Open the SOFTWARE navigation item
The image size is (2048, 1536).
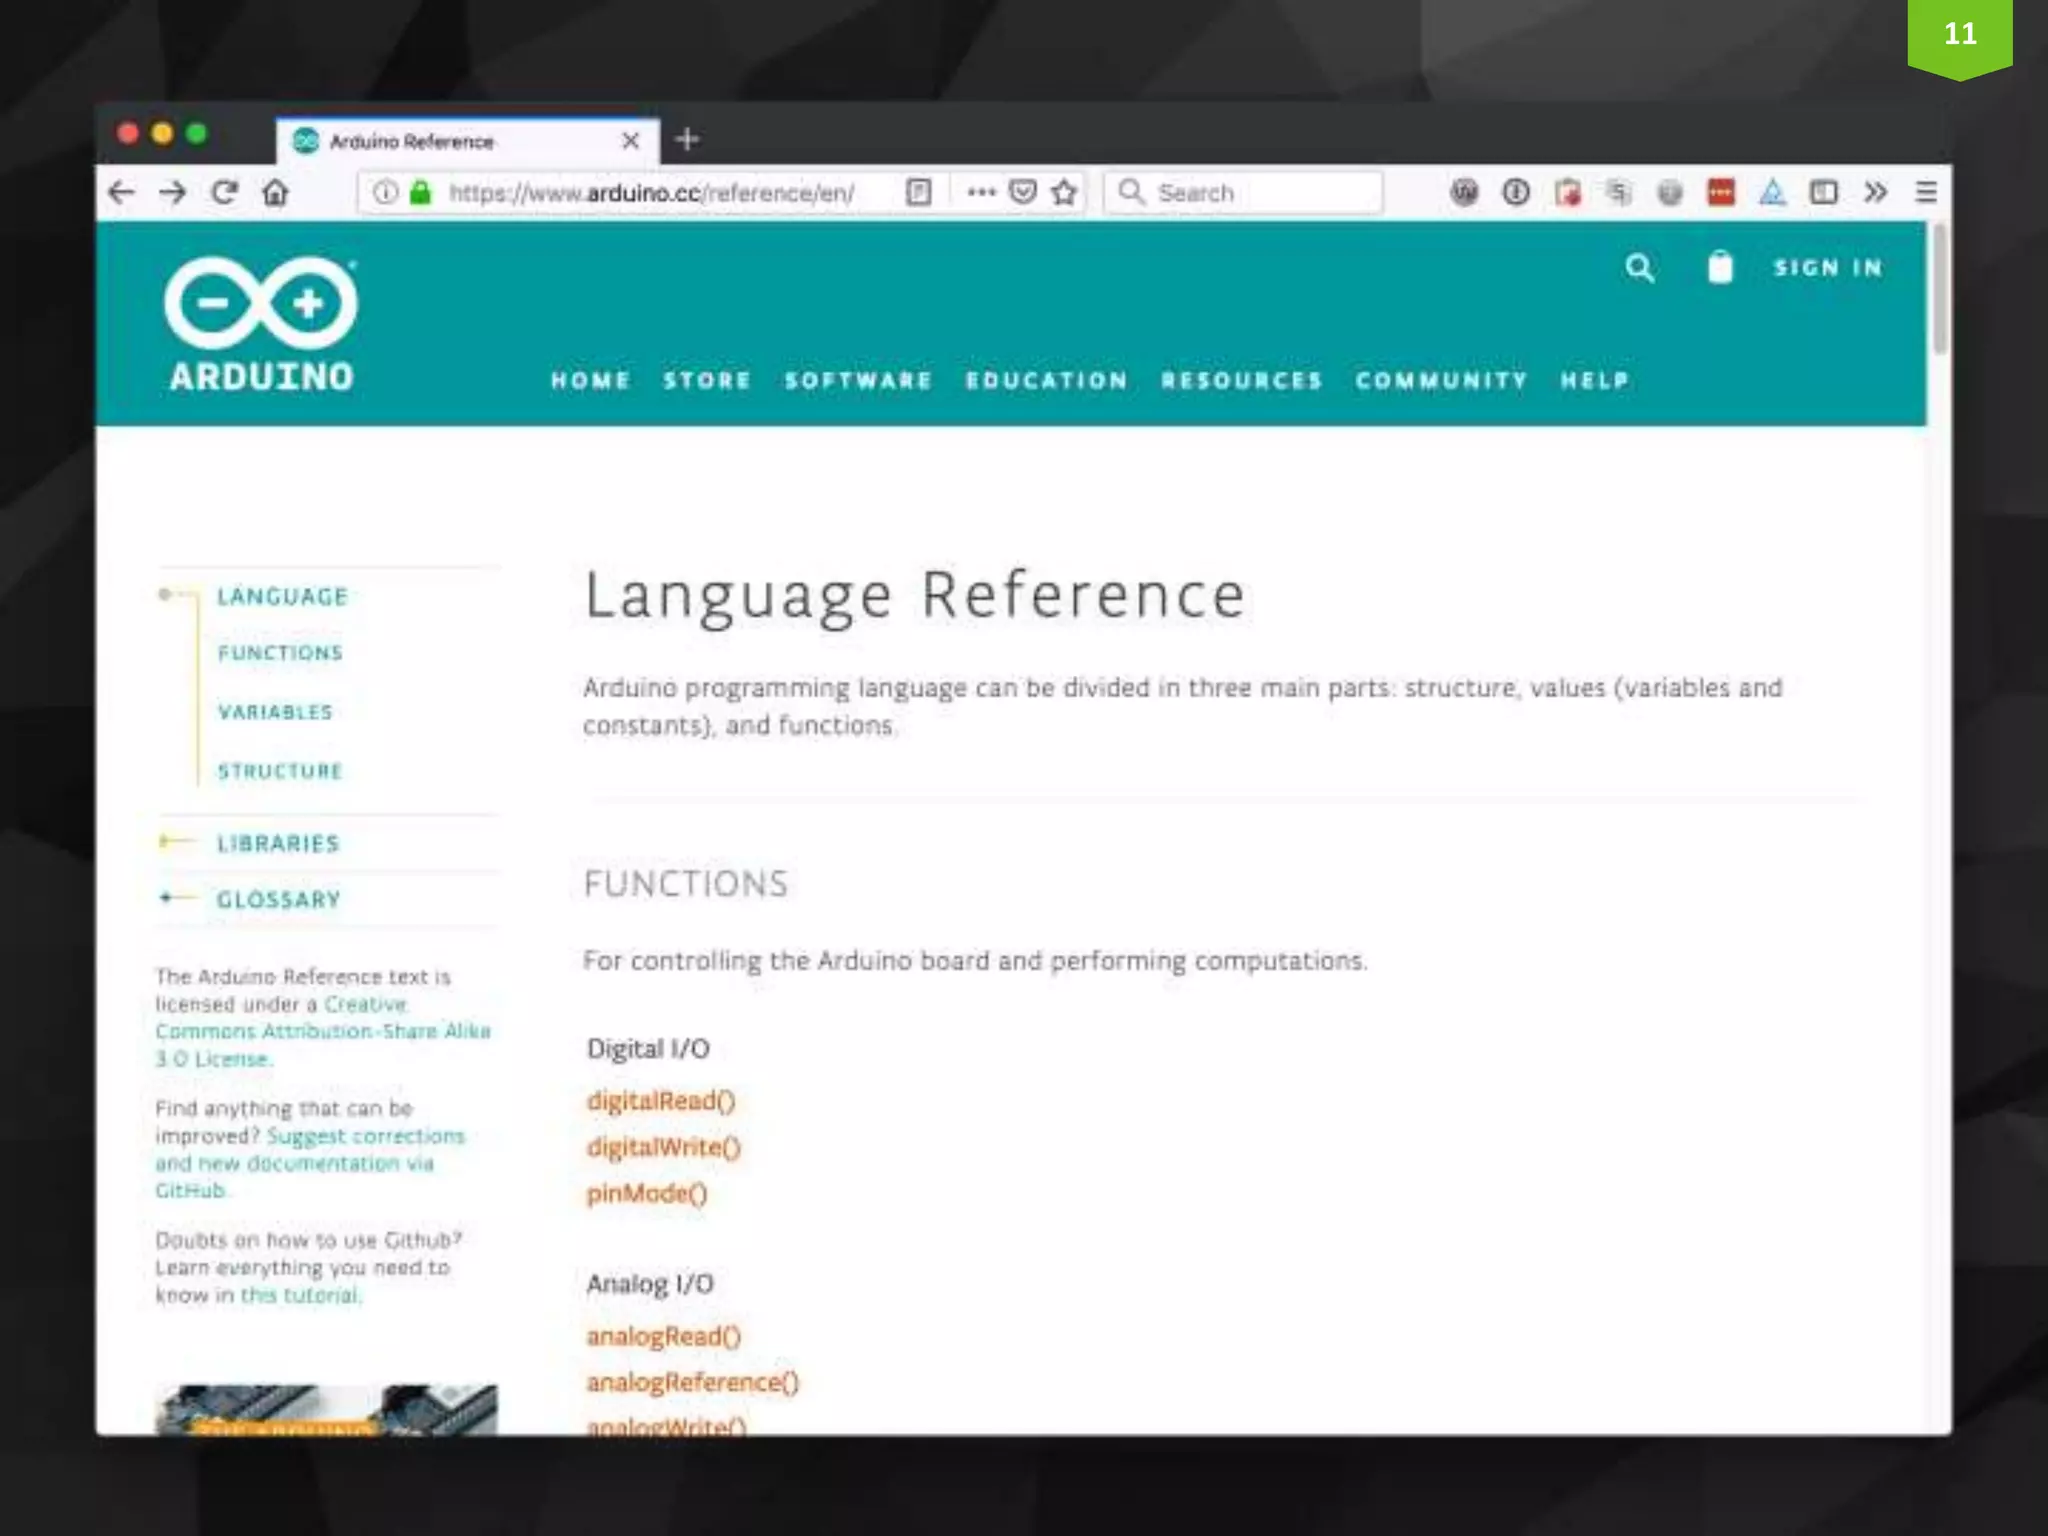click(x=858, y=381)
